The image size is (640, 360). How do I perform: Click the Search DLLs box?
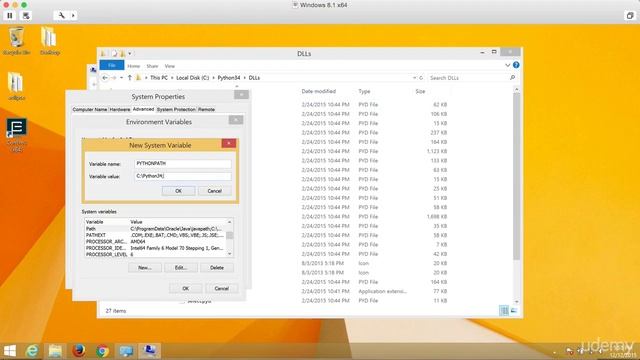coord(467,78)
